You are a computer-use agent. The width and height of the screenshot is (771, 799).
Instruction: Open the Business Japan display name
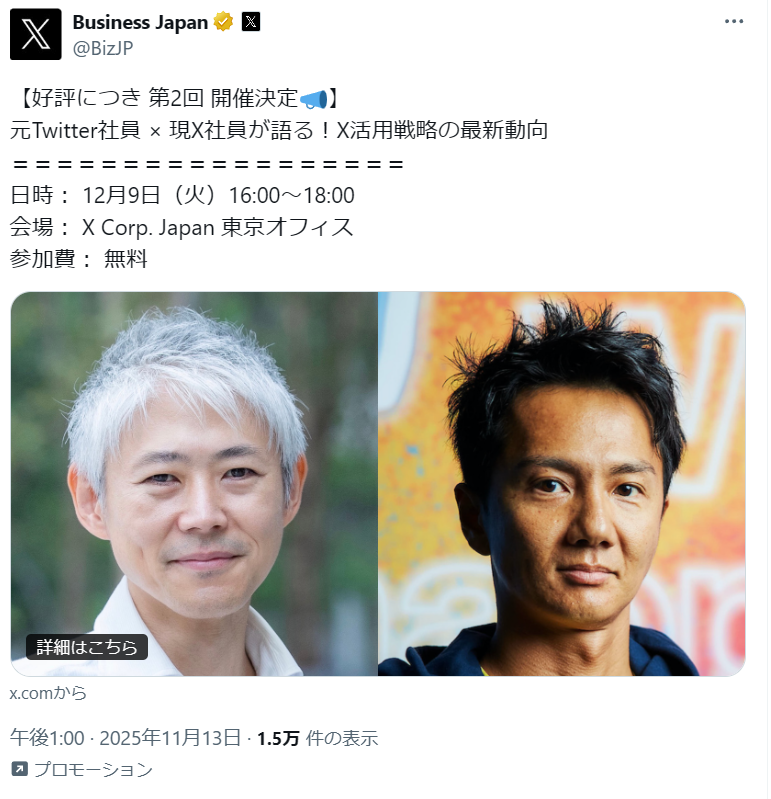point(140,22)
